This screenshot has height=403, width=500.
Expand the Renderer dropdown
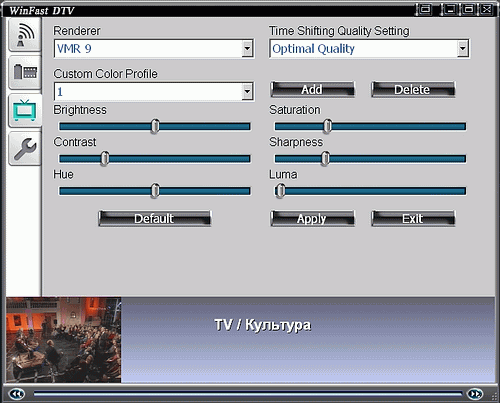(x=247, y=49)
